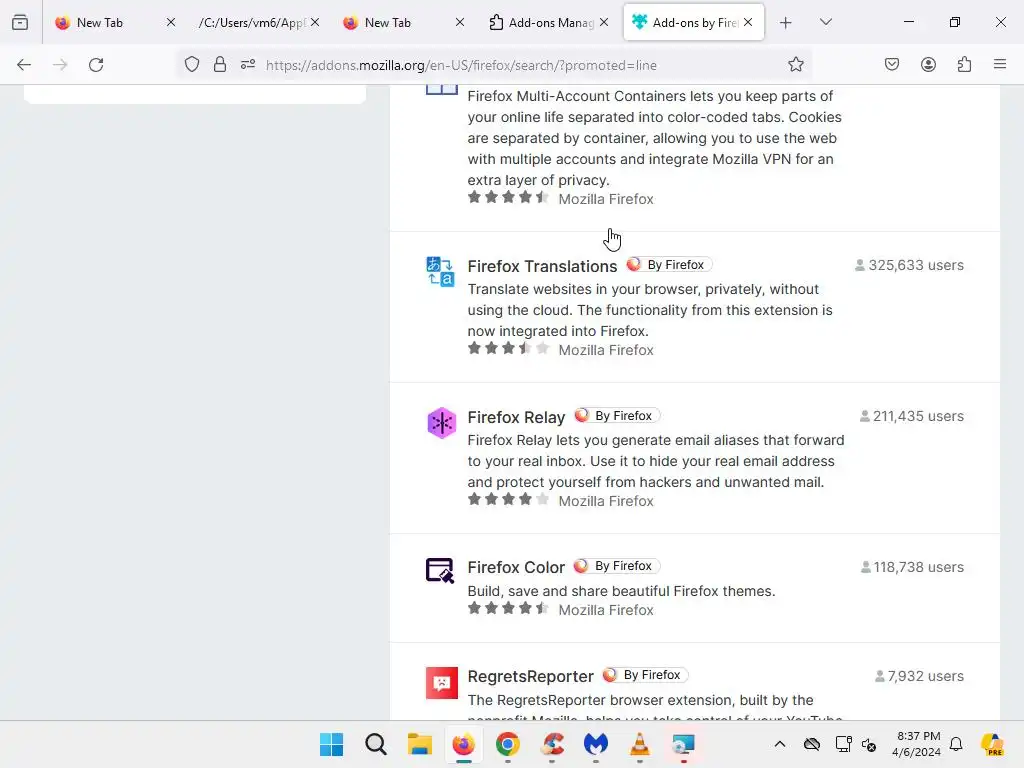Click By Firefox badge next to Firefox Translations
The image size is (1024, 768).
(669, 264)
